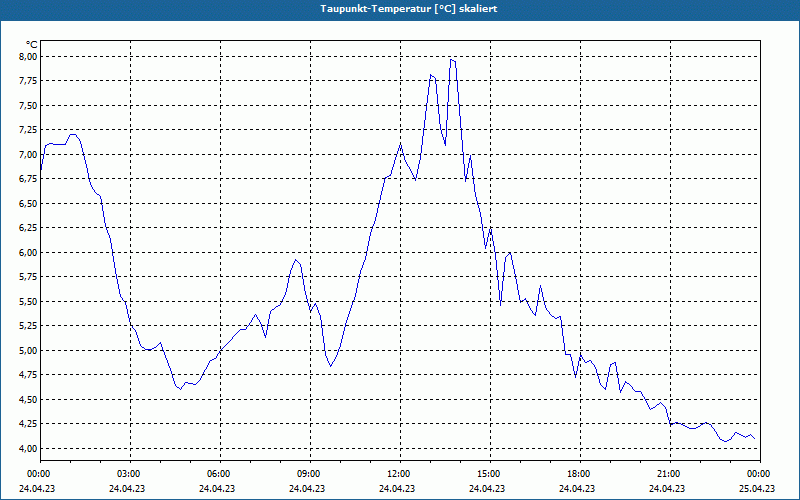800x500 pixels.
Task: Click the '06:00' time label on the x-axis
Action: [x=220, y=474]
